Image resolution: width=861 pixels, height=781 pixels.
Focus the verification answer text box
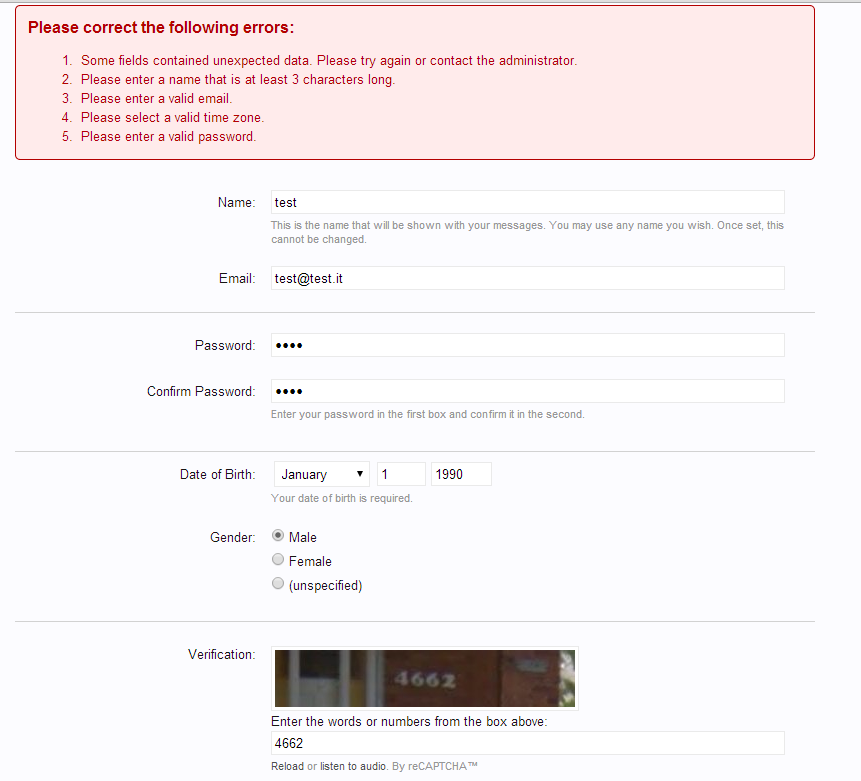pyautogui.click(x=527, y=743)
